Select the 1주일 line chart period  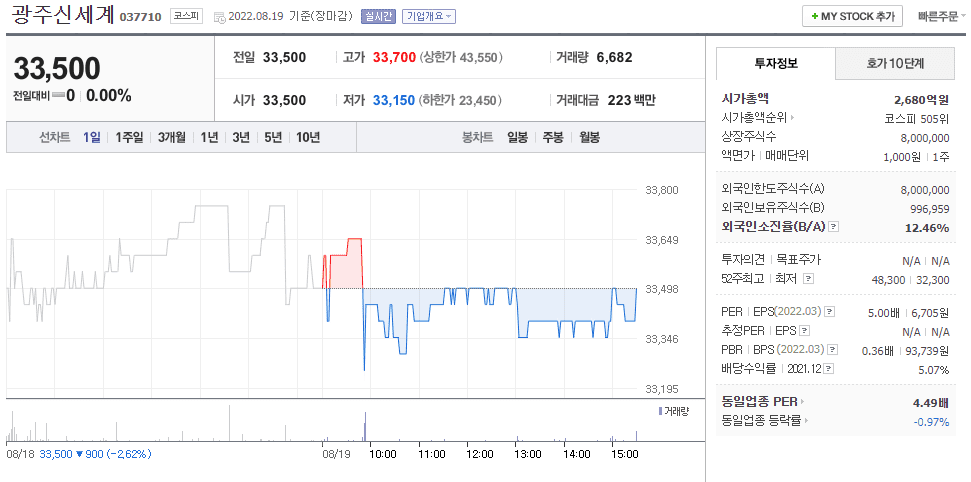click(129, 138)
